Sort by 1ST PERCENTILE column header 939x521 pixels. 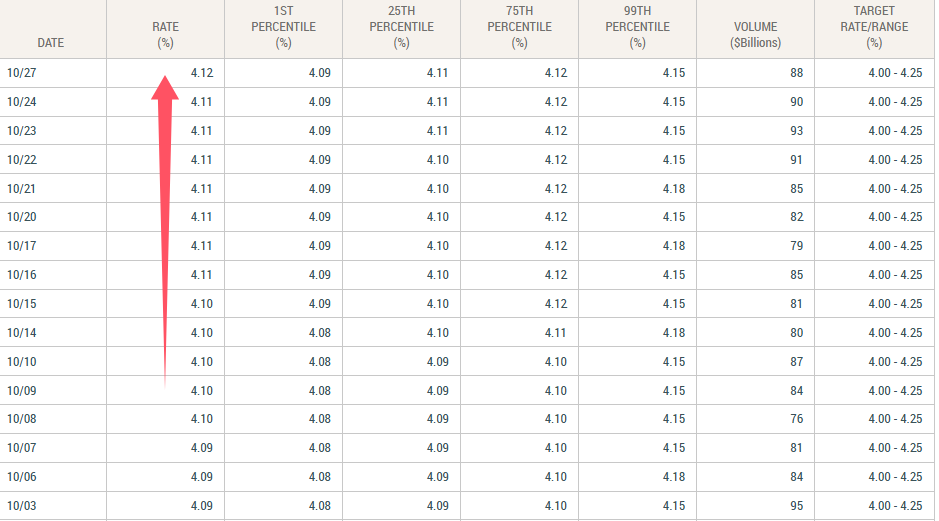pos(283,28)
